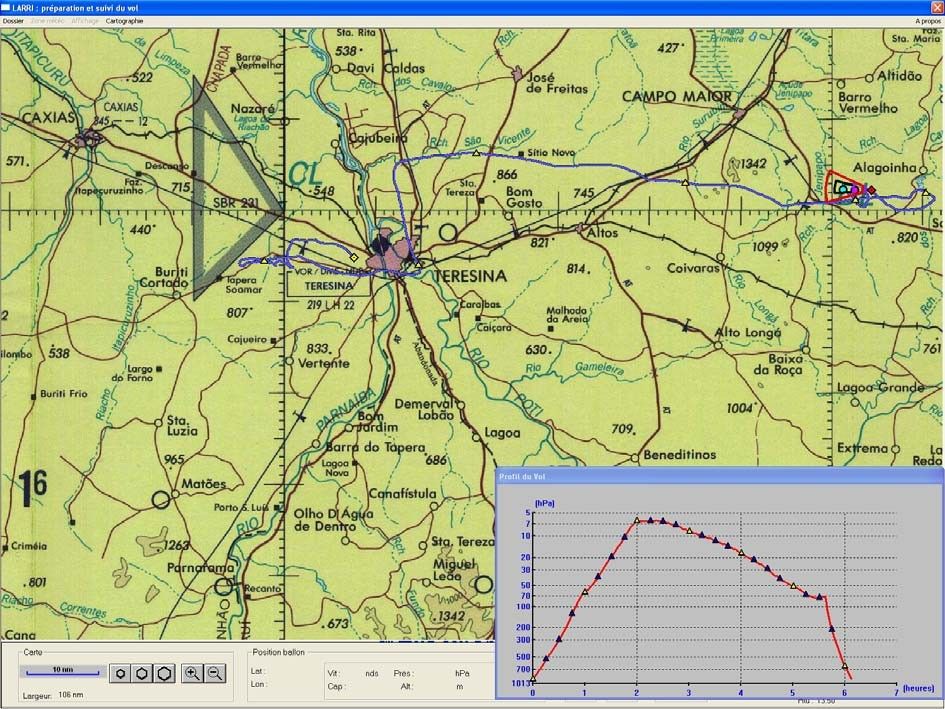The image size is (945, 709).
Task: Click the yellow peak marker at 2 hours
Action: [x=637, y=520]
